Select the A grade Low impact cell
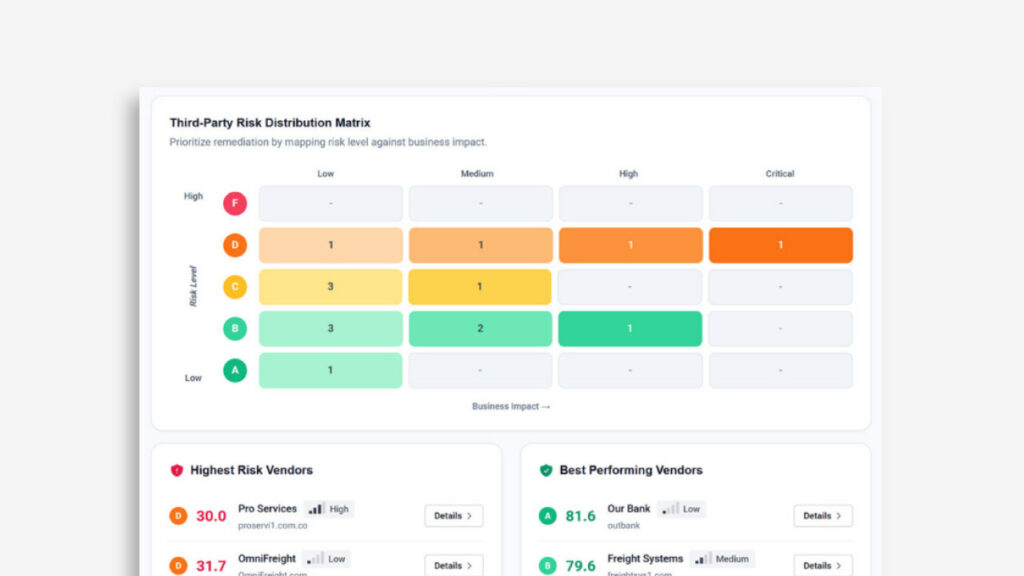This screenshot has width=1024, height=576. pos(330,370)
